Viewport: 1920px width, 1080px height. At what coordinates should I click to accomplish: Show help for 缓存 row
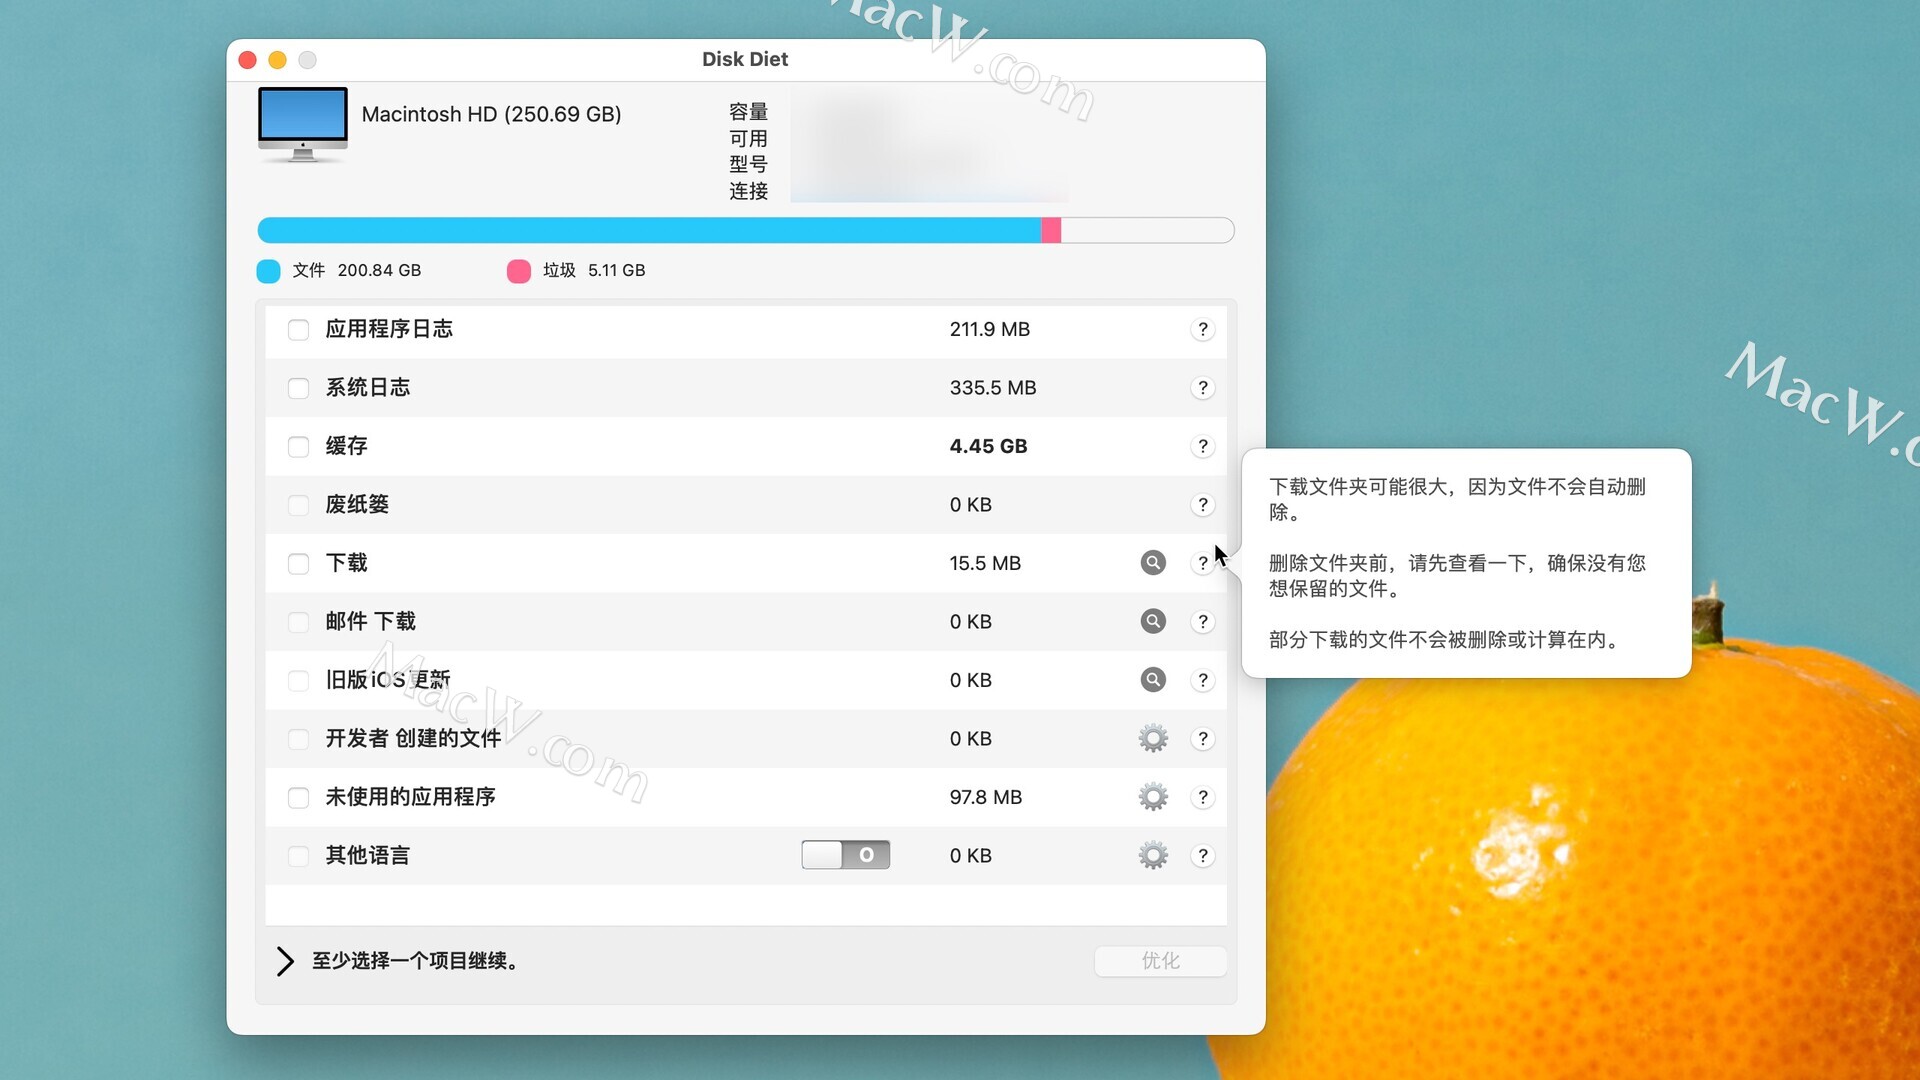click(1203, 446)
